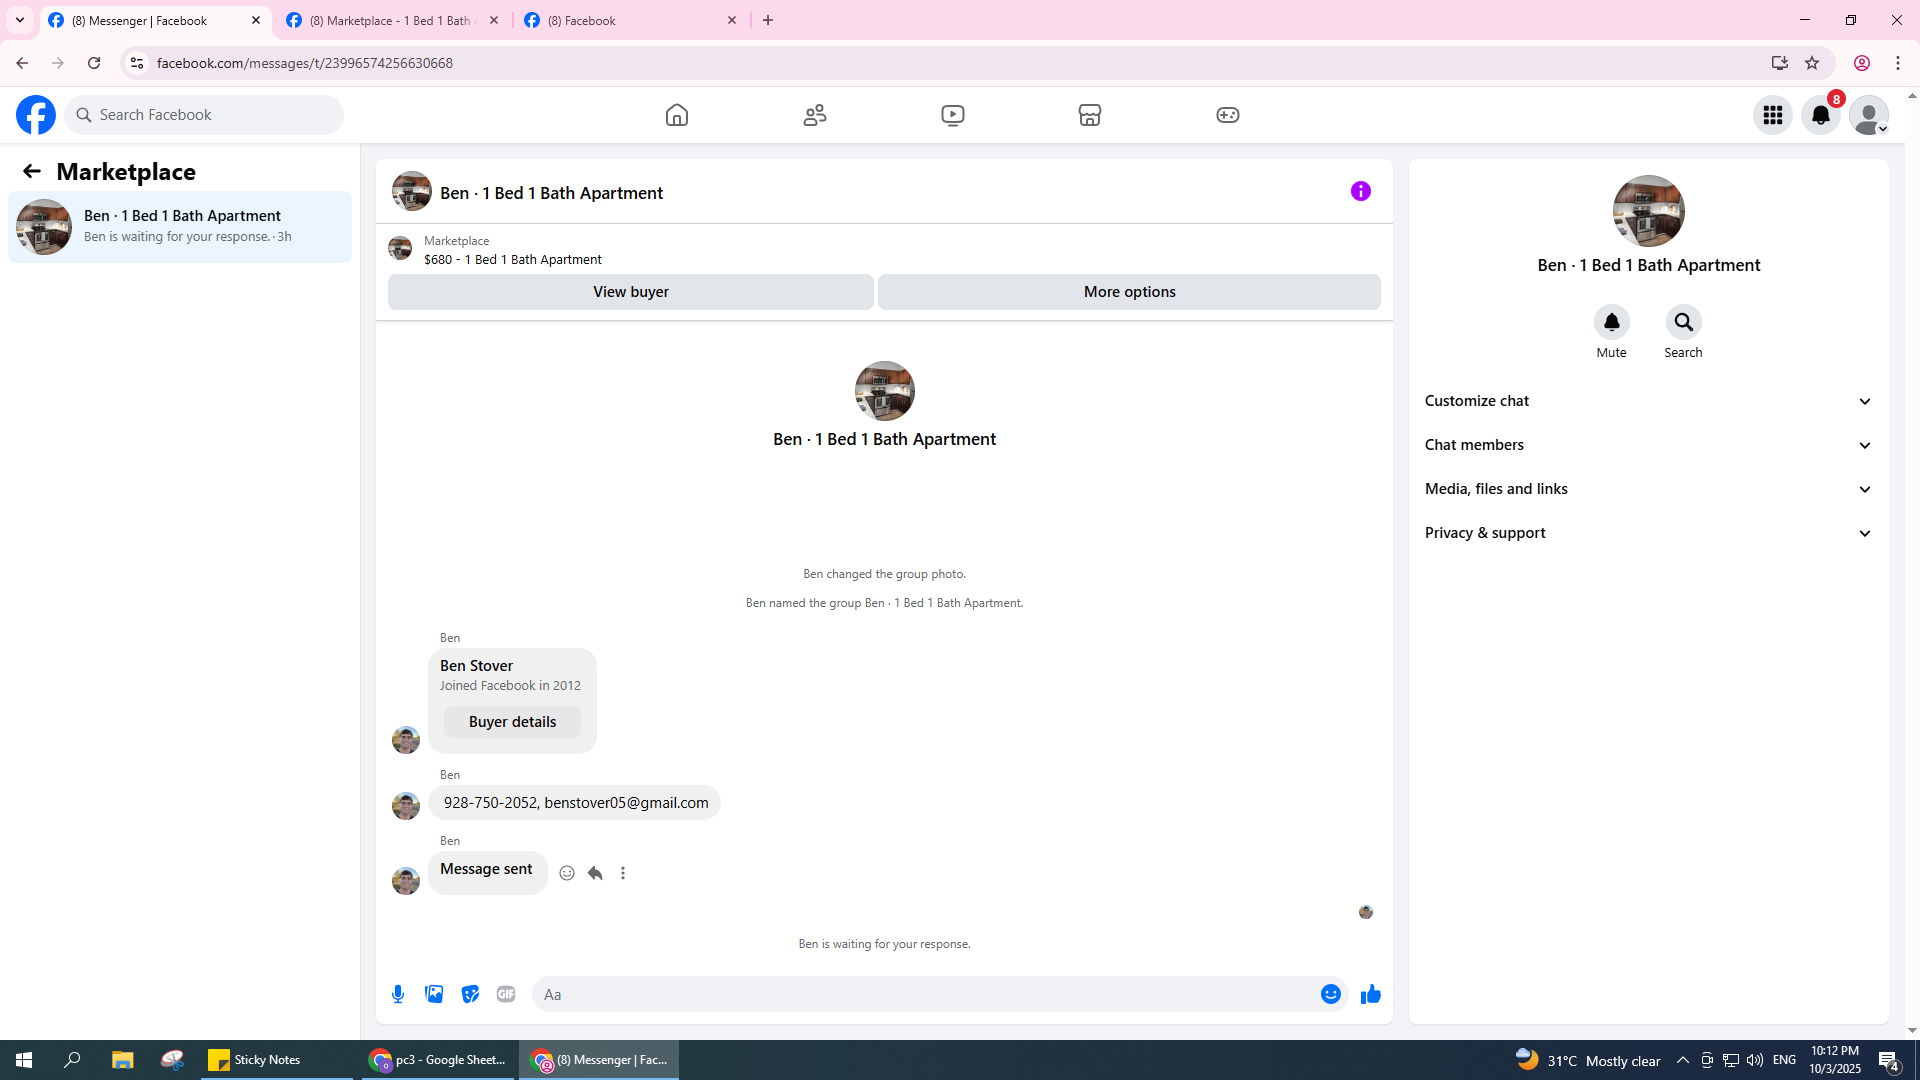Screen dimensions: 1920x1080
Task: Click the View buyer button
Action: pyautogui.click(x=631, y=292)
